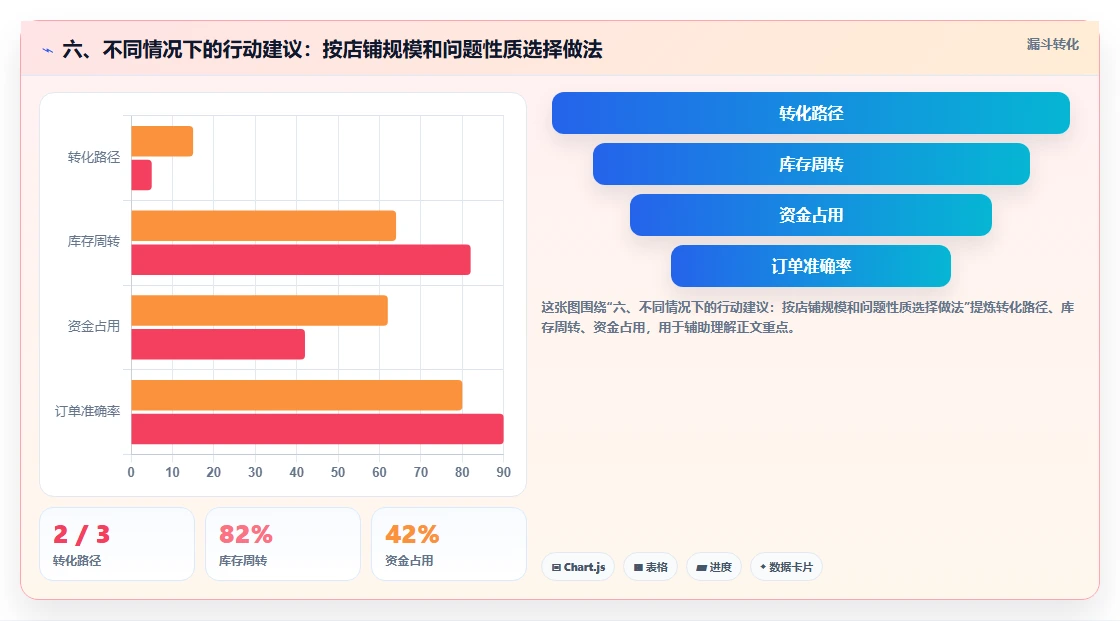Click the 转化路径 funnel stage bar
The width and height of the screenshot is (1120, 621).
811,113
